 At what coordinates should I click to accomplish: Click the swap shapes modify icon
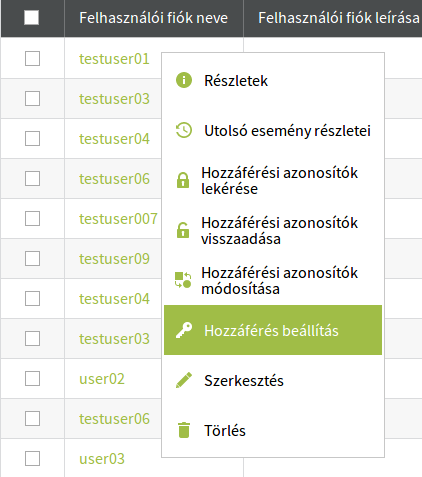[x=183, y=280]
